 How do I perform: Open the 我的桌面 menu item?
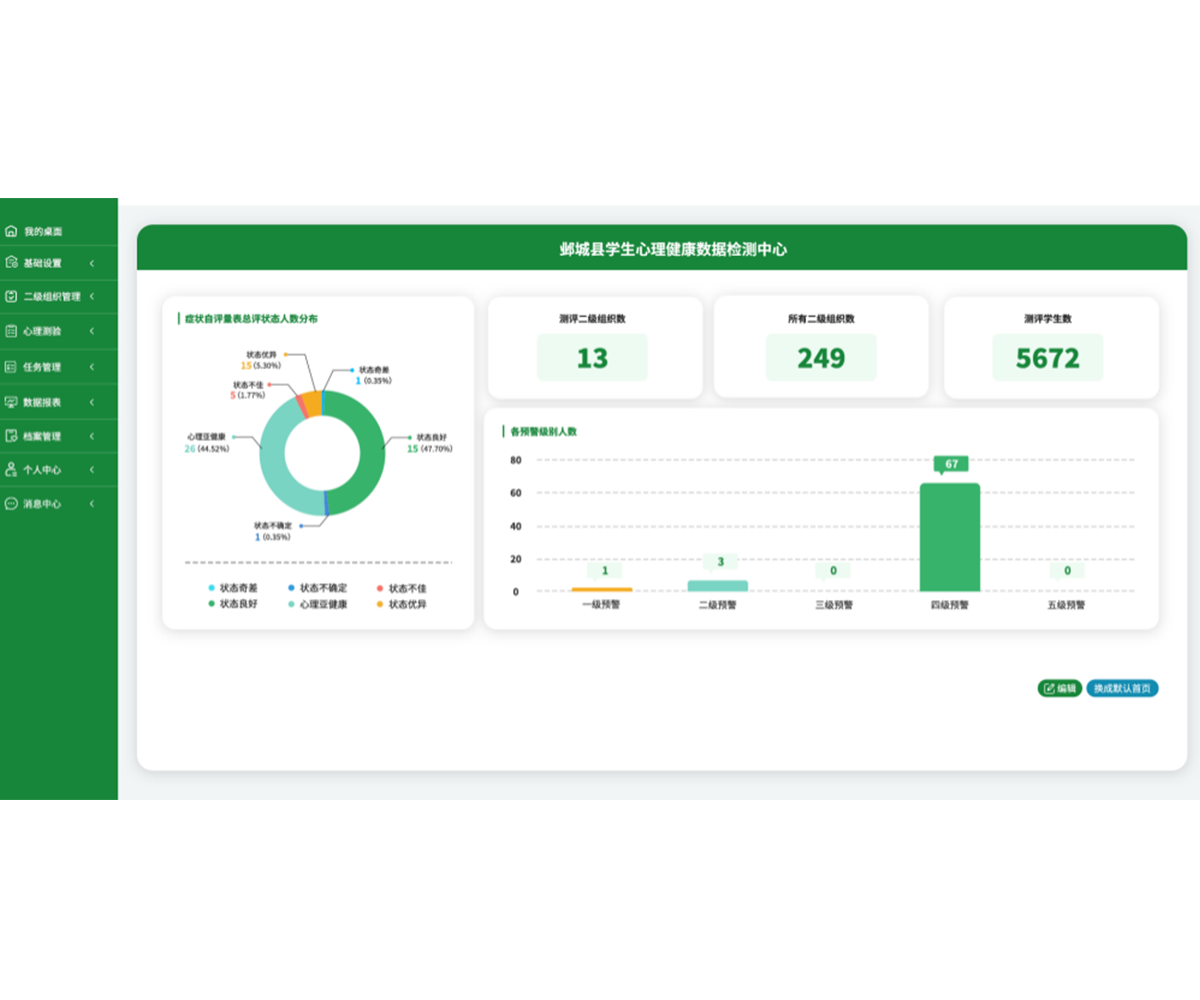43,231
